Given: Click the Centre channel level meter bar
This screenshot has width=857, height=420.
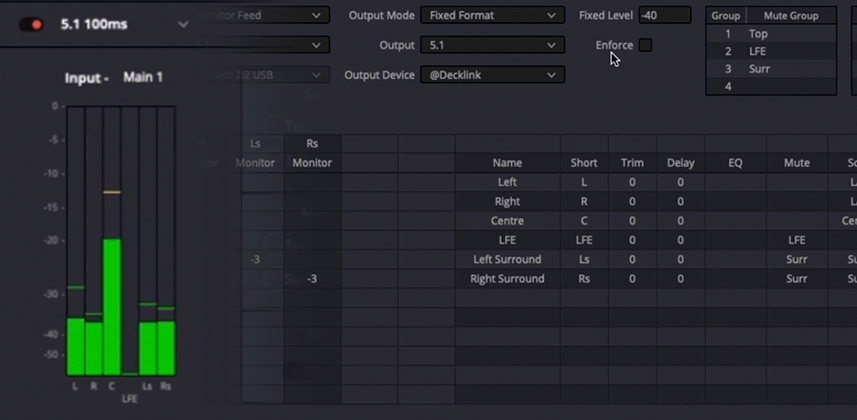Looking at the screenshot, I should [x=112, y=306].
